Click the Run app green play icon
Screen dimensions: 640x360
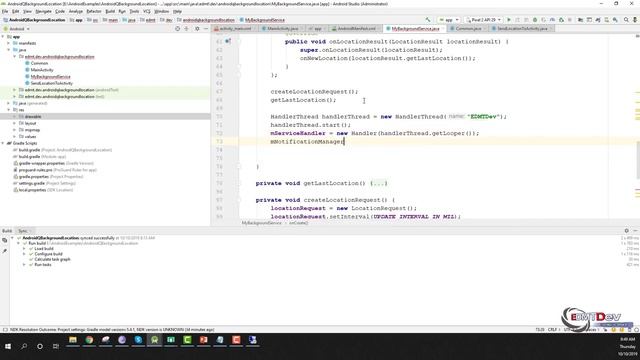pyautogui.click(x=509, y=20)
